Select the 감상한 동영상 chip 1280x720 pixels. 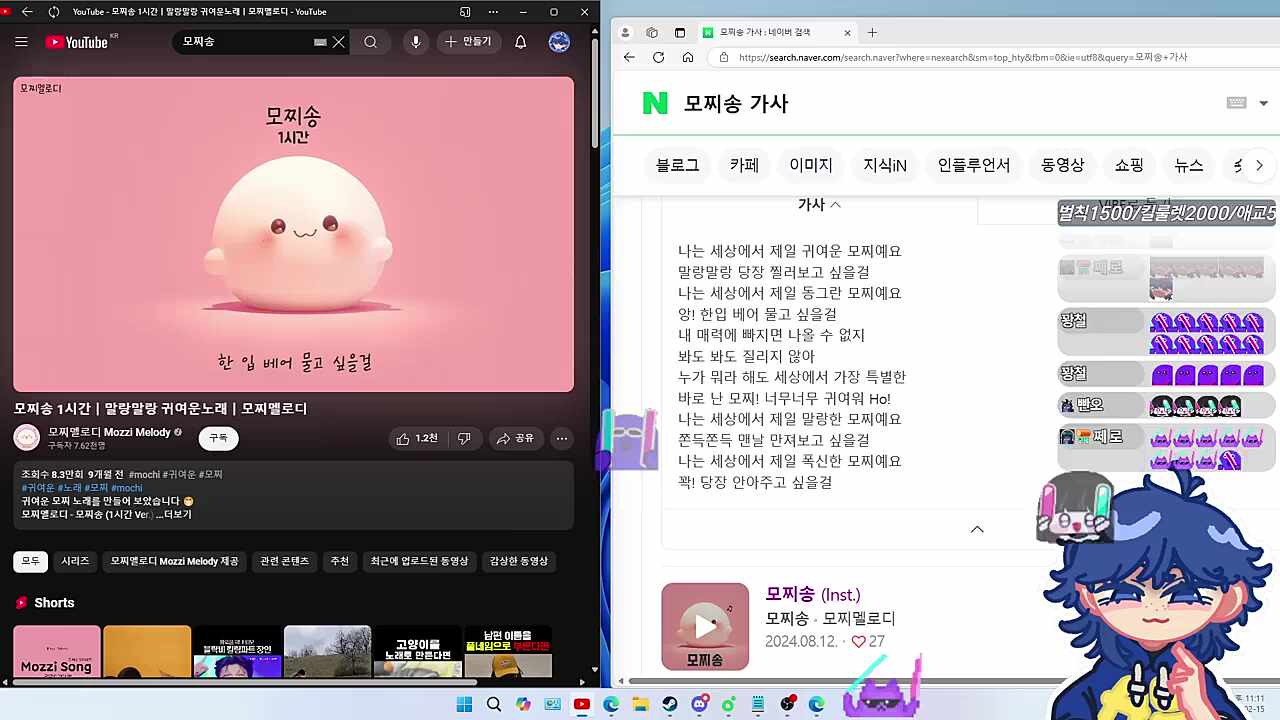518,561
